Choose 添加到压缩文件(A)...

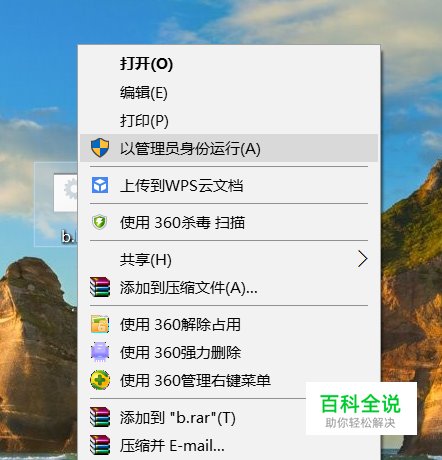pyautogui.click(x=229, y=287)
